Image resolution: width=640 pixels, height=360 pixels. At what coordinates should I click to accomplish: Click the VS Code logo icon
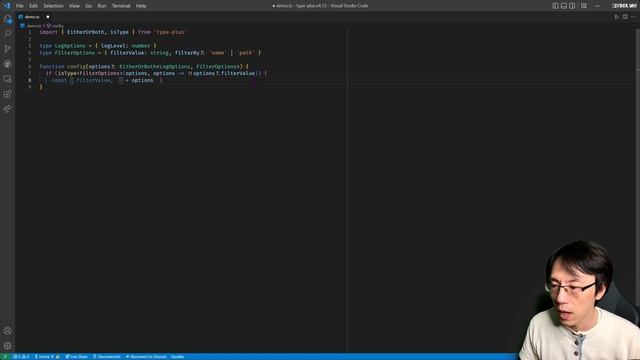pyautogui.click(x=7, y=6)
